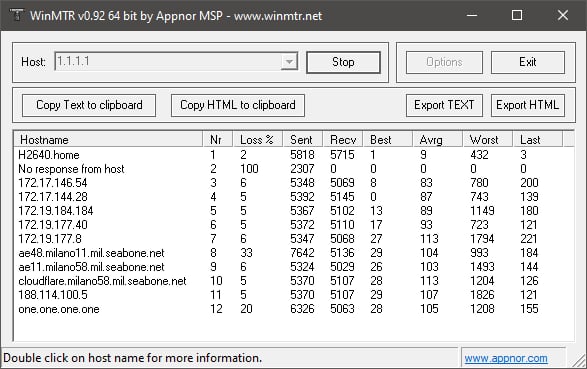Click the Recv column header
Viewport: 587px width, 369px height.
[x=343, y=140]
